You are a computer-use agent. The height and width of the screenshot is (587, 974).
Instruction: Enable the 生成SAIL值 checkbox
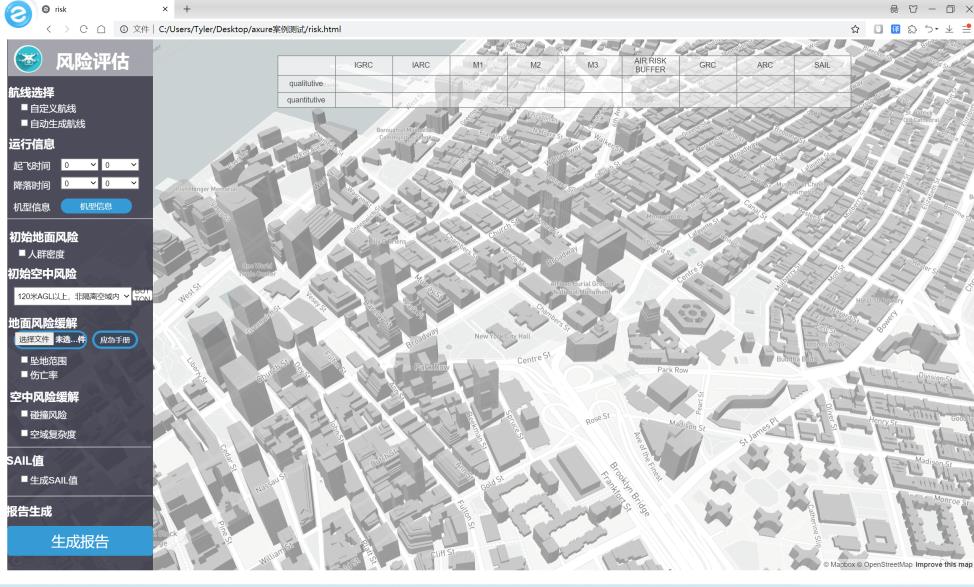tap(25, 479)
